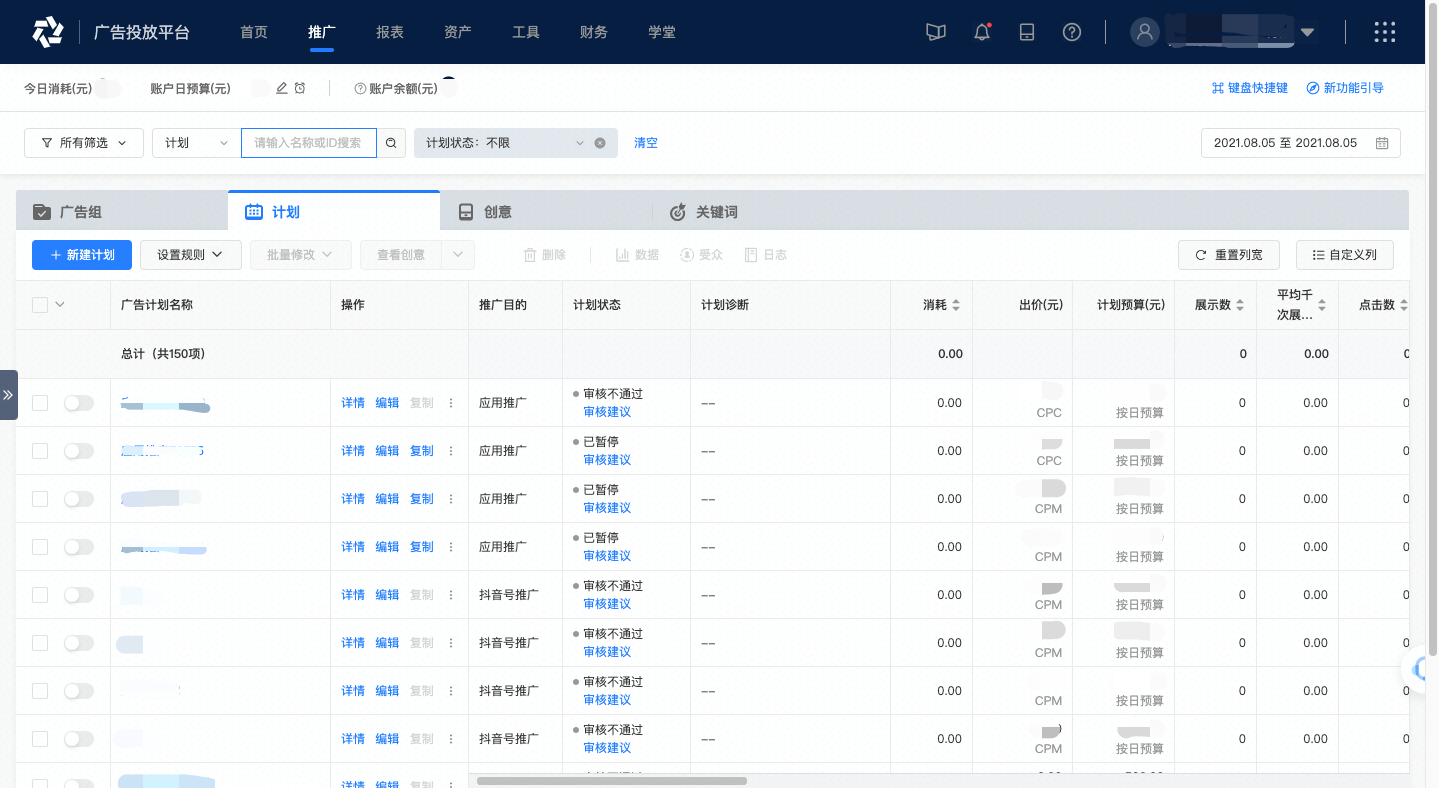Screen dimensions: 1439x788
Task: Check the checkbox on the second plan row
Action: tap(40, 450)
